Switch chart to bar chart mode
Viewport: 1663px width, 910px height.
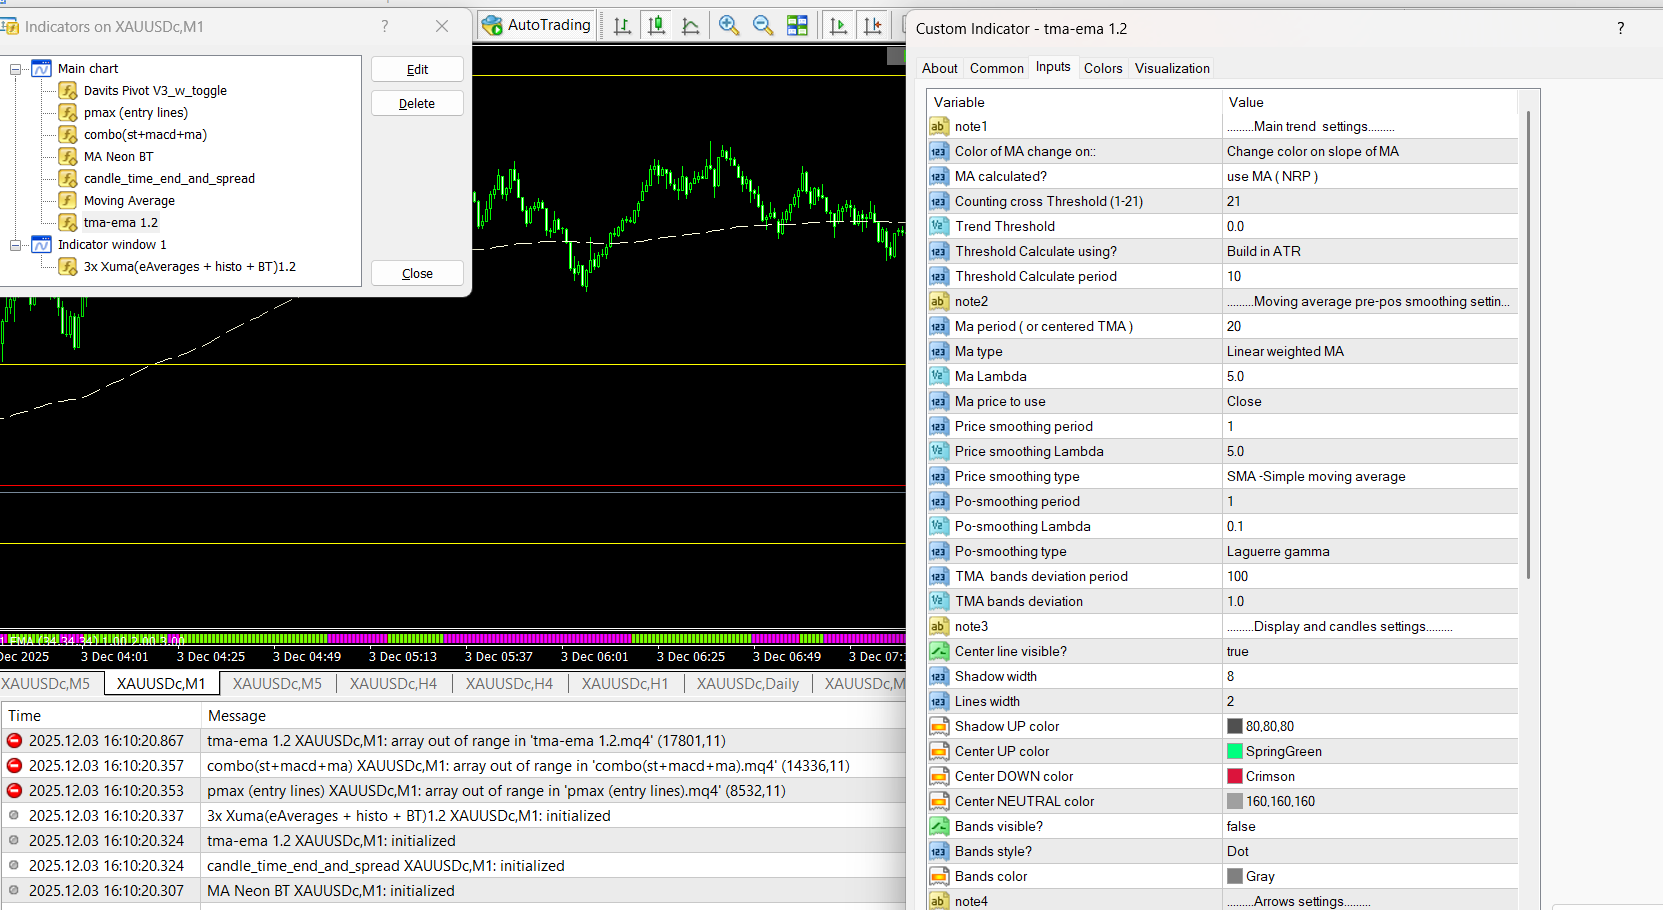[622, 26]
